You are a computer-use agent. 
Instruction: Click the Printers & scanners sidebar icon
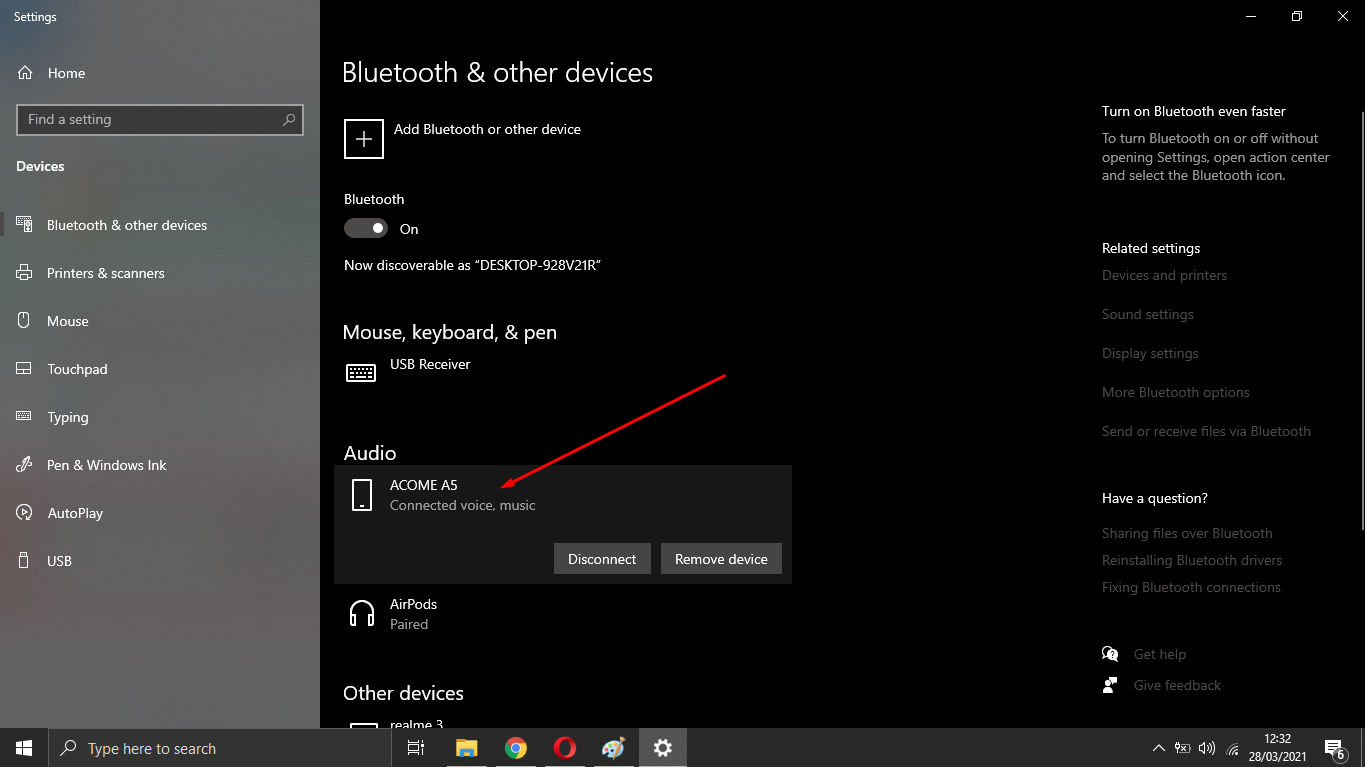[x=25, y=273]
